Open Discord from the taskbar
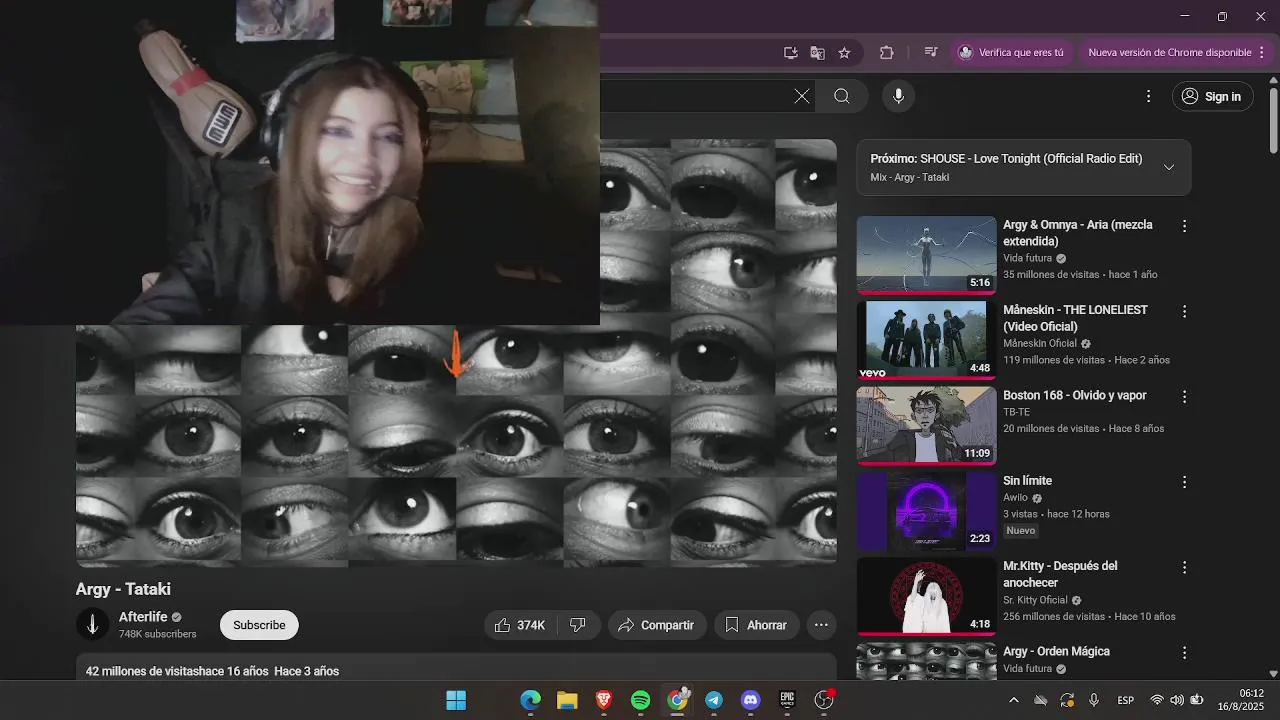The image size is (1280, 720). (751, 700)
